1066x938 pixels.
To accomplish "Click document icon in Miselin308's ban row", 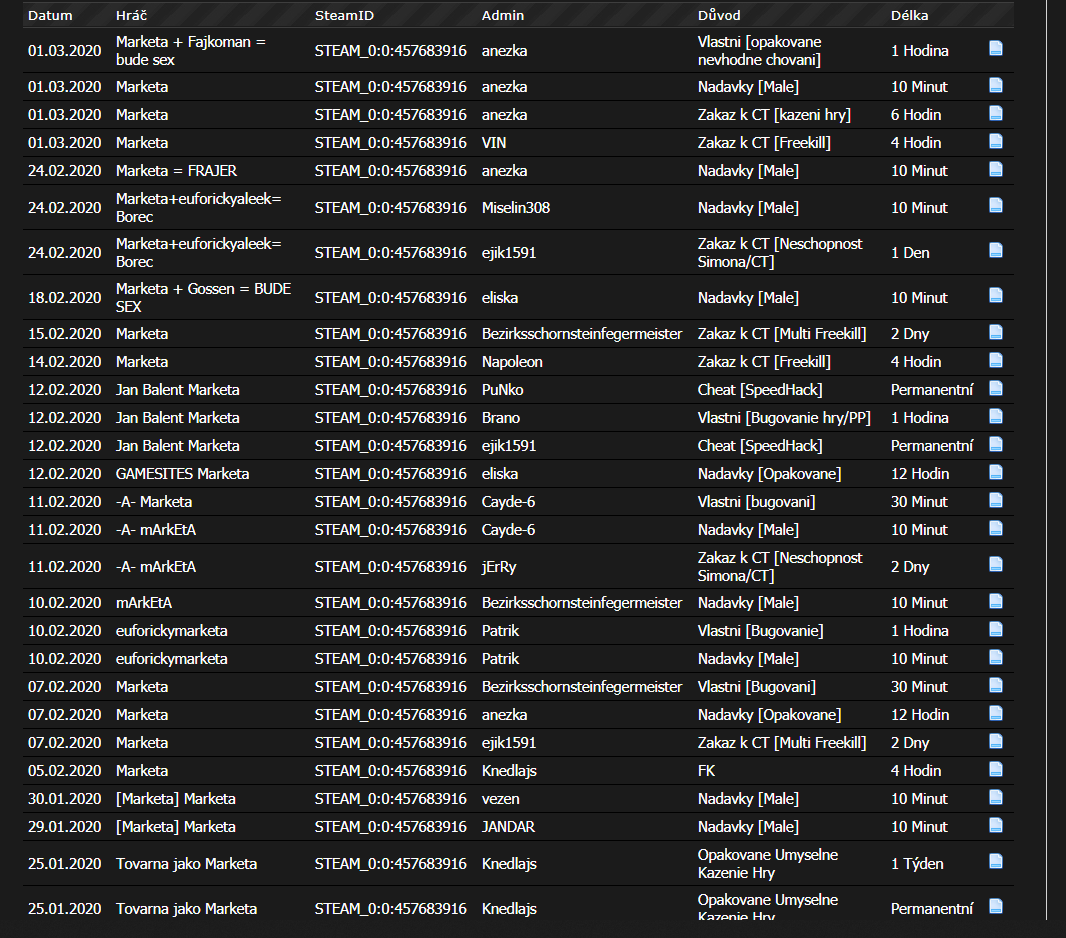I will 995,206.
